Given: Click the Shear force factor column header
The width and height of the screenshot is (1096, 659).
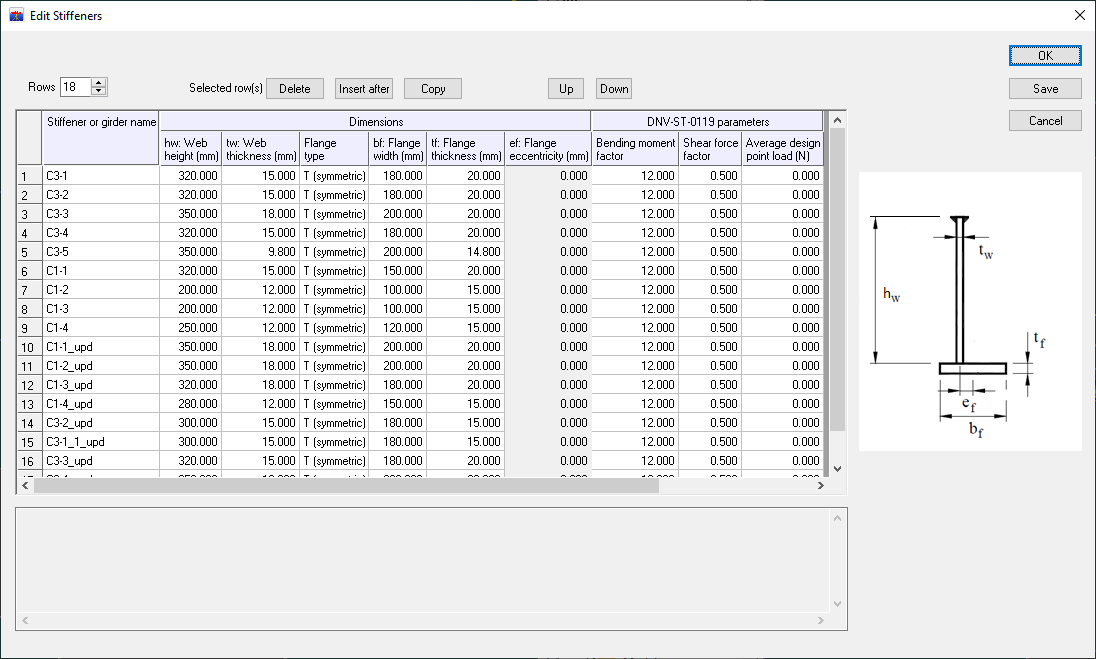Looking at the screenshot, I should click(x=710, y=149).
